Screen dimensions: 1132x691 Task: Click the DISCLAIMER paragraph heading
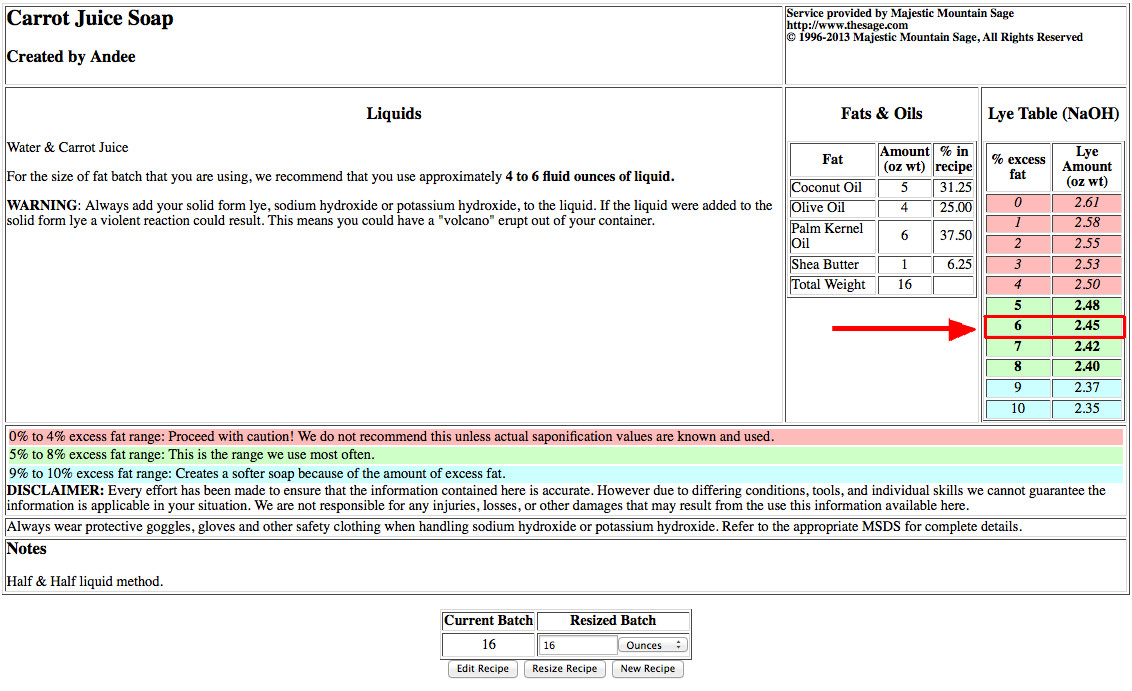(x=56, y=491)
